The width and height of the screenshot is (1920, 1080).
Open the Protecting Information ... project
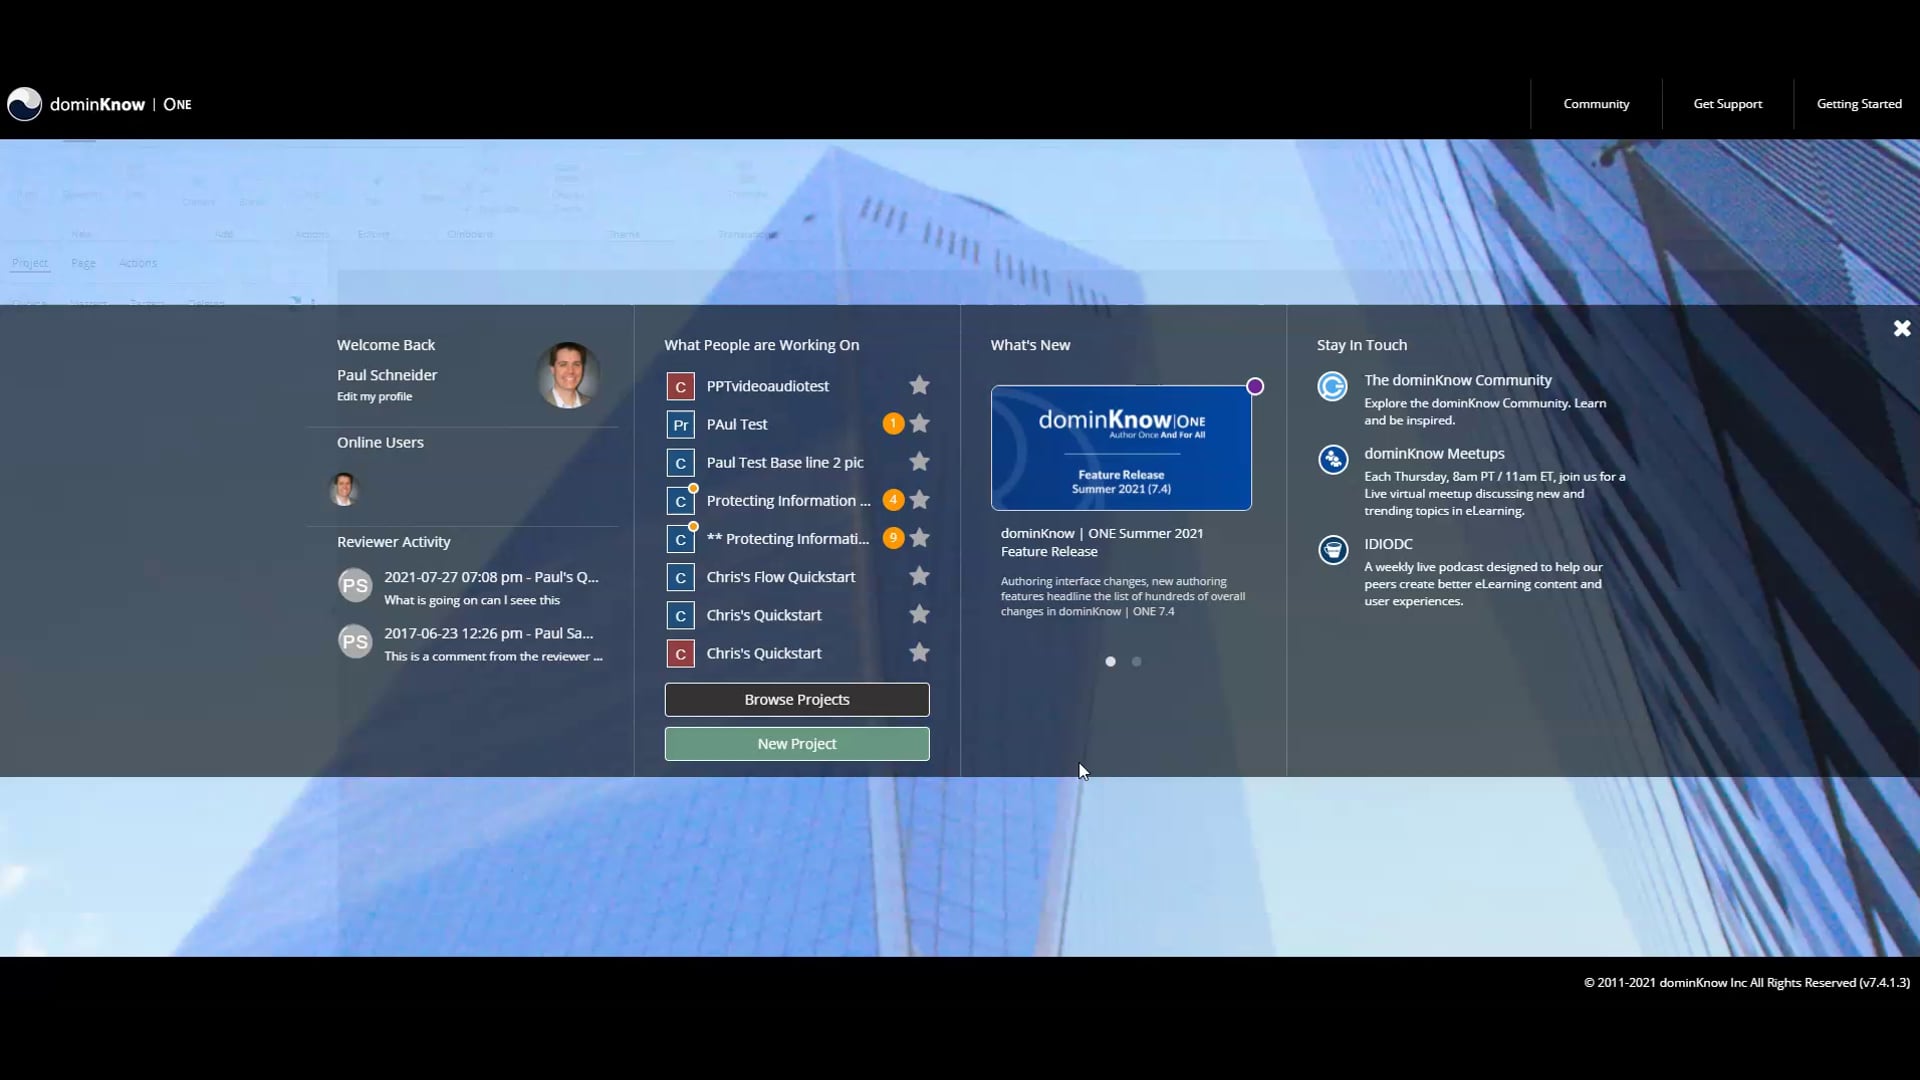pyautogui.click(x=788, y=500)
